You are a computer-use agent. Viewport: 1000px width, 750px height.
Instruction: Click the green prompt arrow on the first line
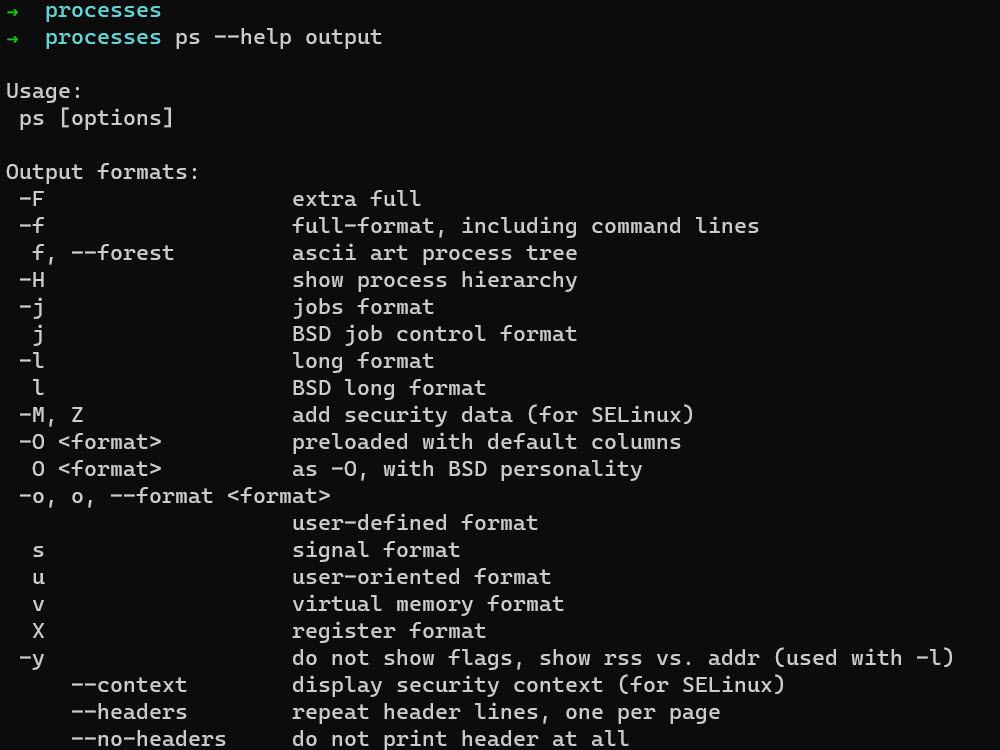click(12, 11)
